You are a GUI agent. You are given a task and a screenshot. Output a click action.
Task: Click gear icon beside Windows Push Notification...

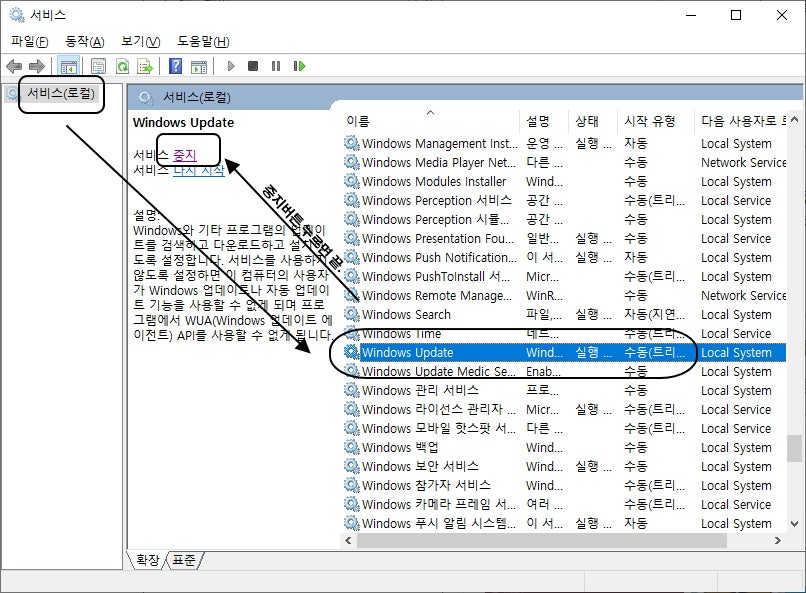[x=352, y=257]
